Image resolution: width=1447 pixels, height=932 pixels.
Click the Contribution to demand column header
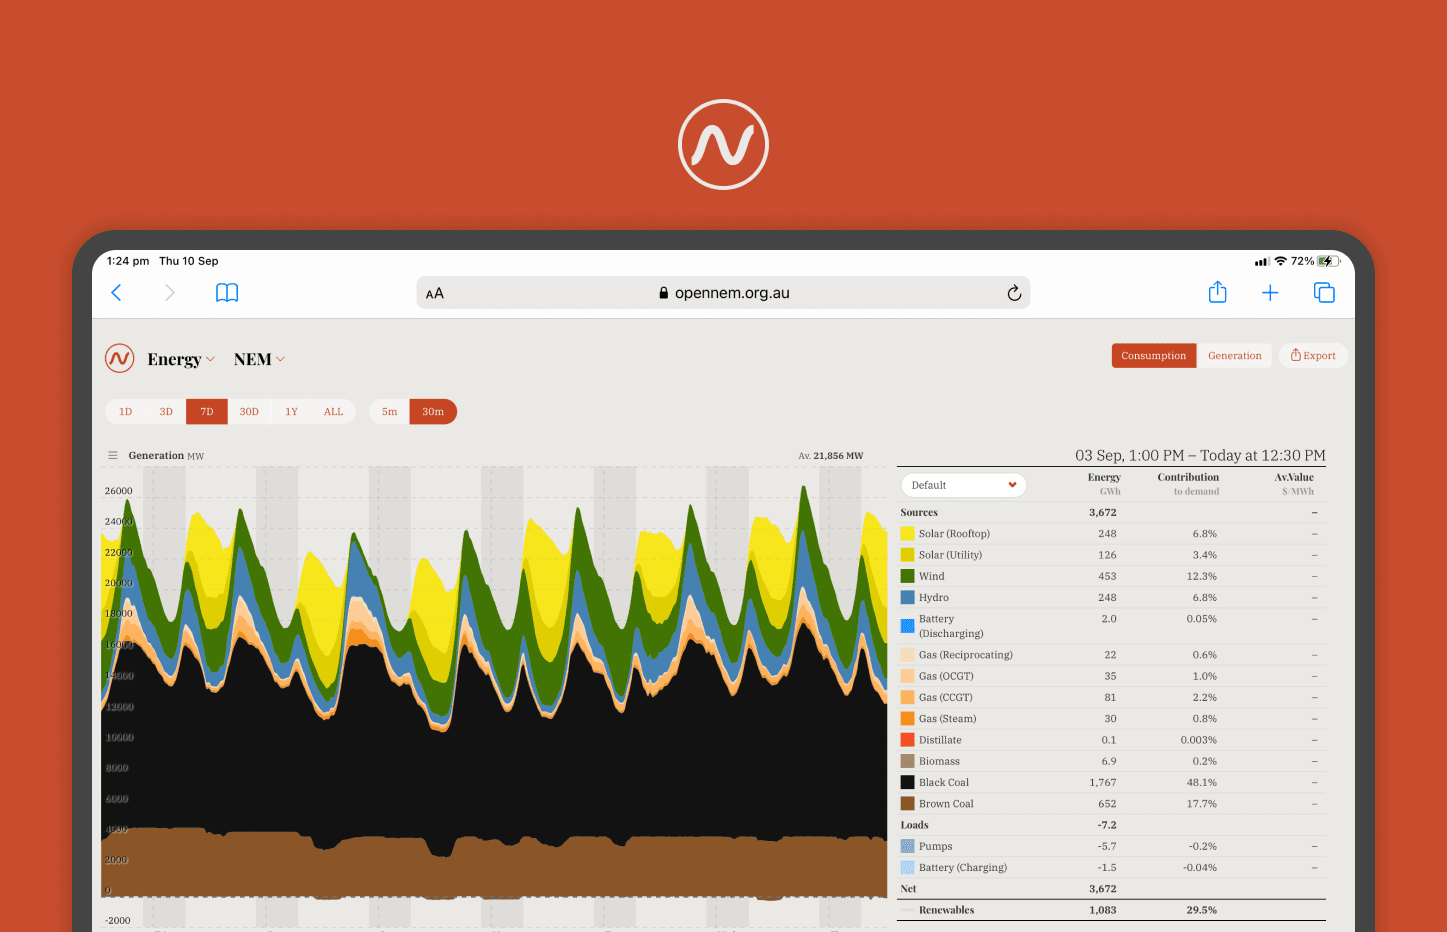1188,484
